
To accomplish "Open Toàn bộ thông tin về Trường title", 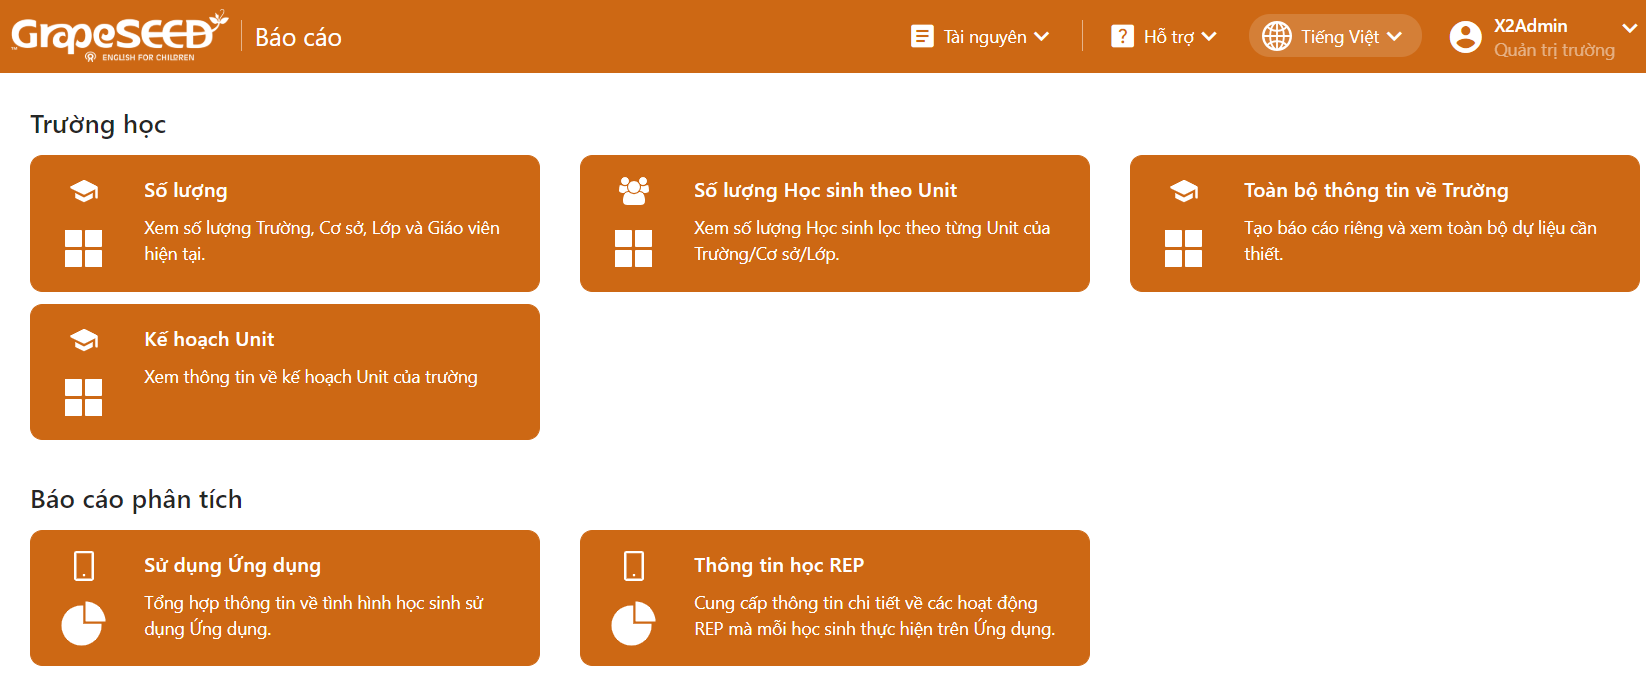I will (x=1376, y=190).
